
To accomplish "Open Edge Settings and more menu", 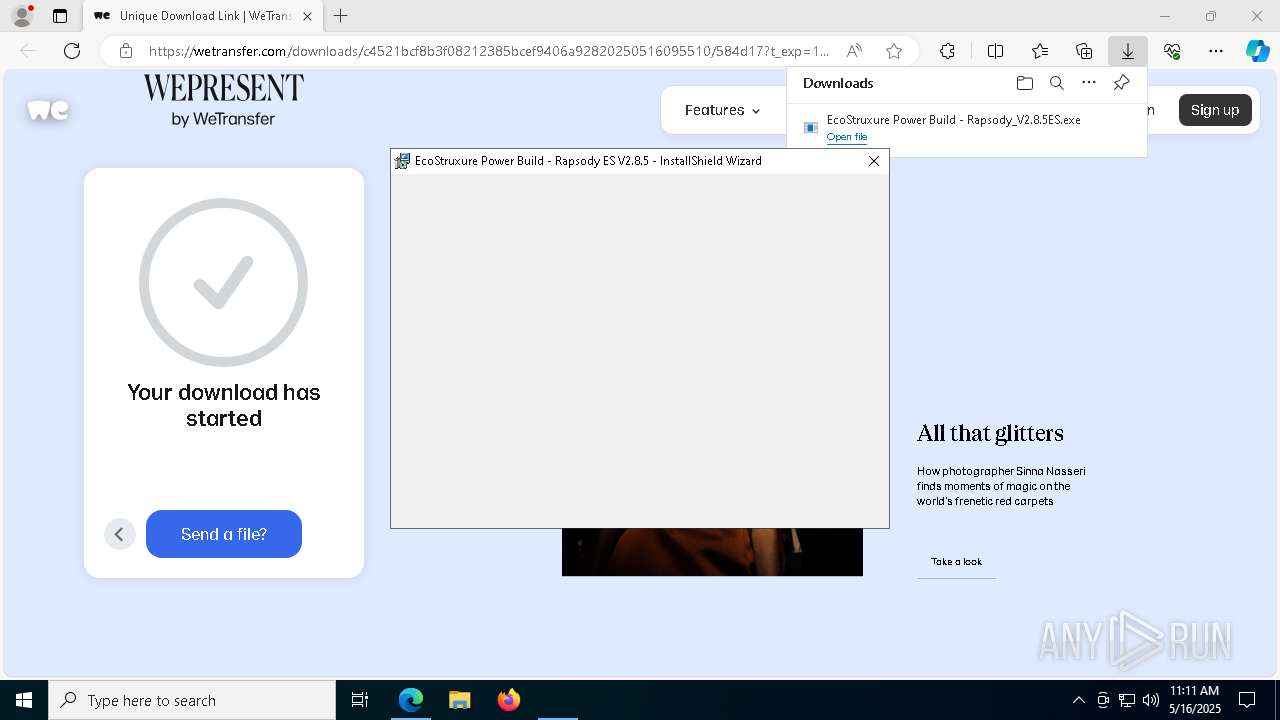I will pos(1216,51).
